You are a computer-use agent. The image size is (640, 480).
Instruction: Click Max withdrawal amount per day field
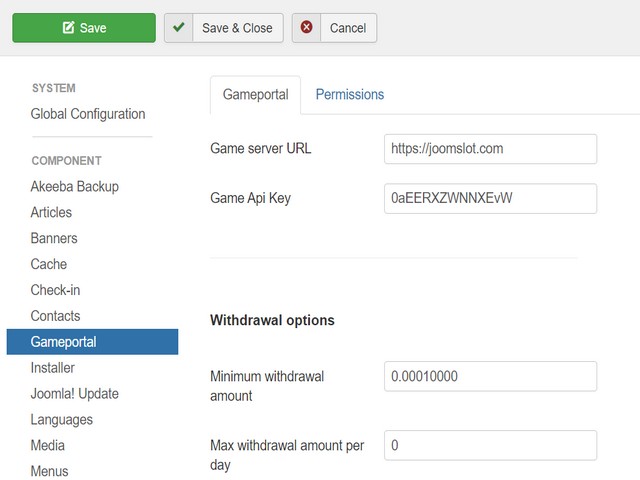(490, 445)
